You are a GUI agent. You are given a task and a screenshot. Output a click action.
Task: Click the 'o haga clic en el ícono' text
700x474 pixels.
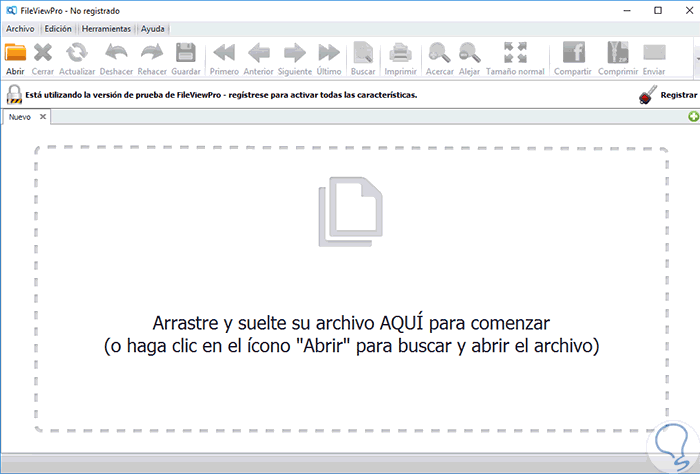[351, 346]
